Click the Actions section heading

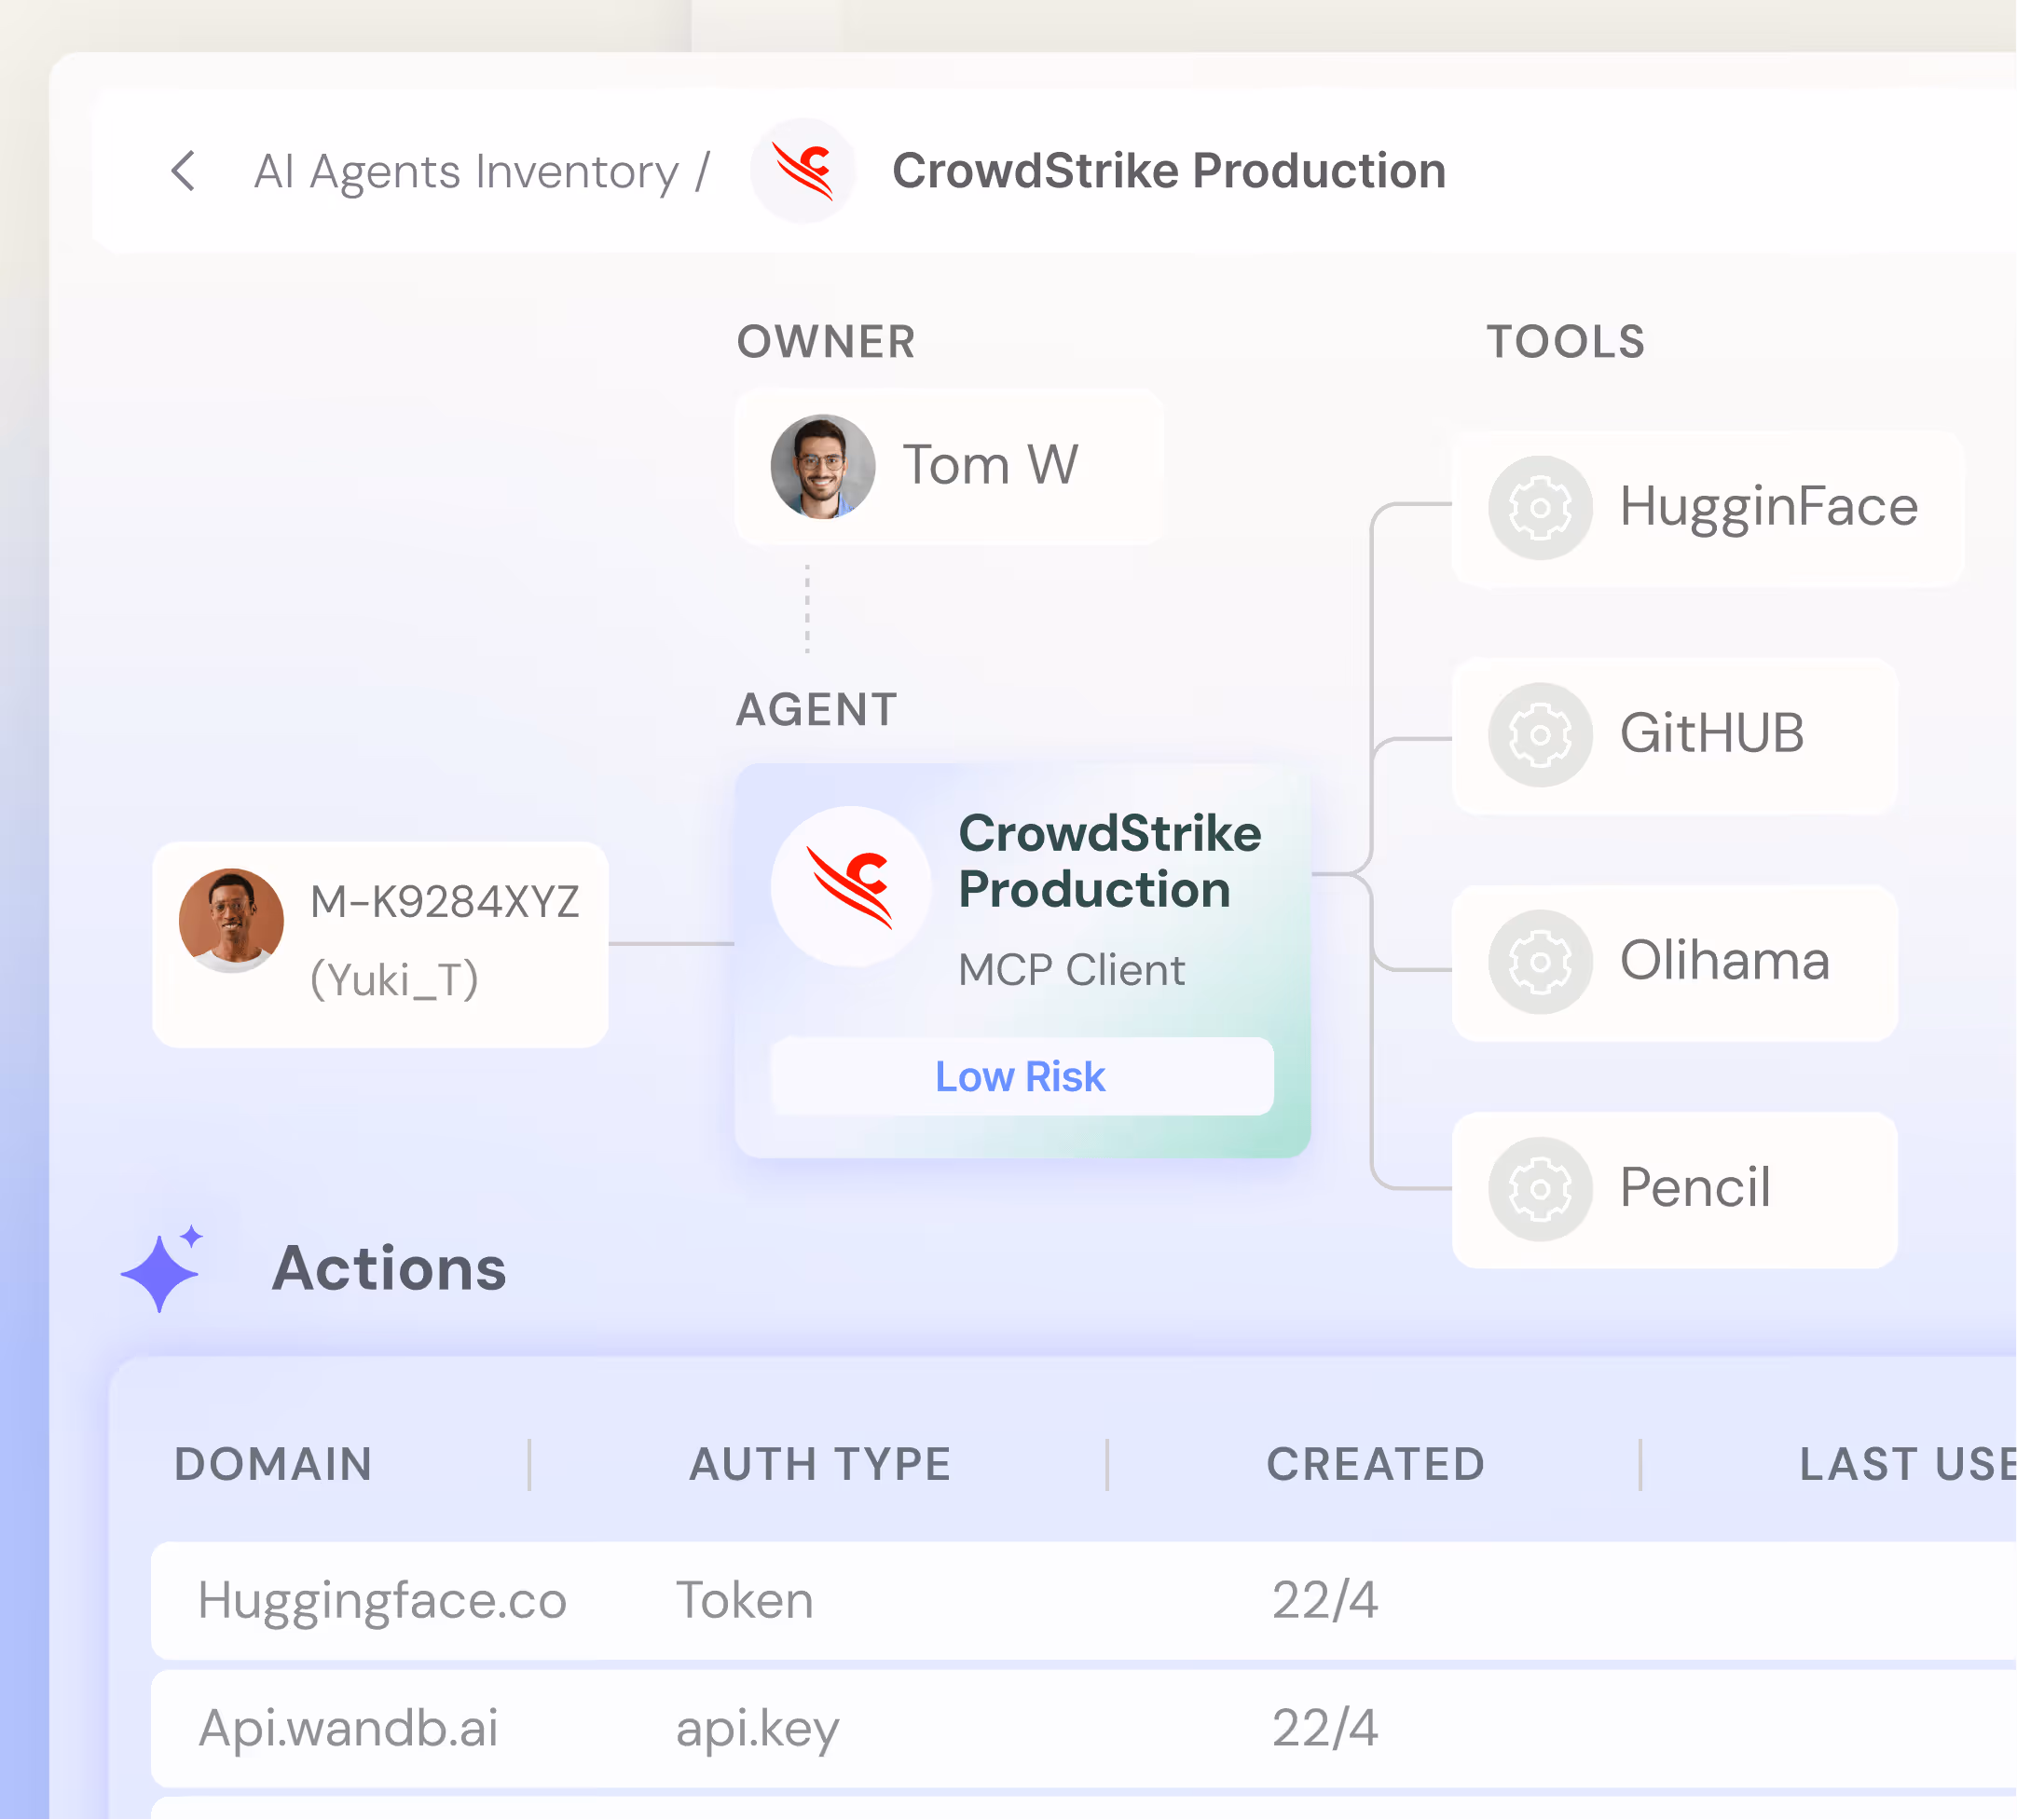pos(389,1268)
